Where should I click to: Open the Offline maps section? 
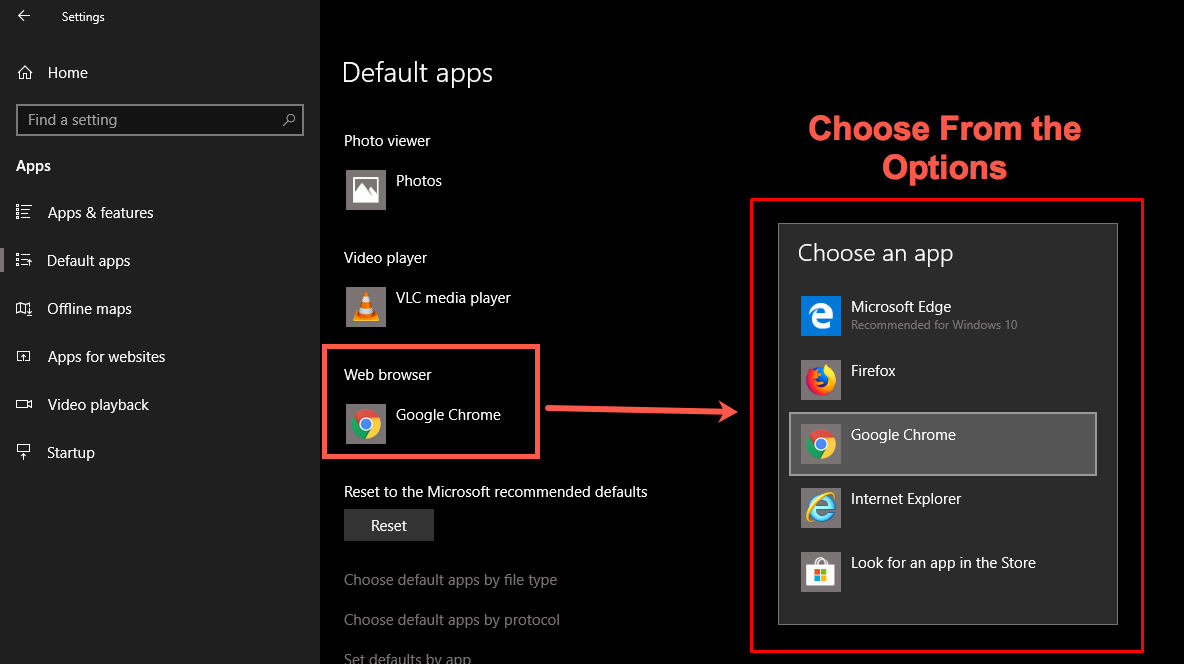[89, 308]
